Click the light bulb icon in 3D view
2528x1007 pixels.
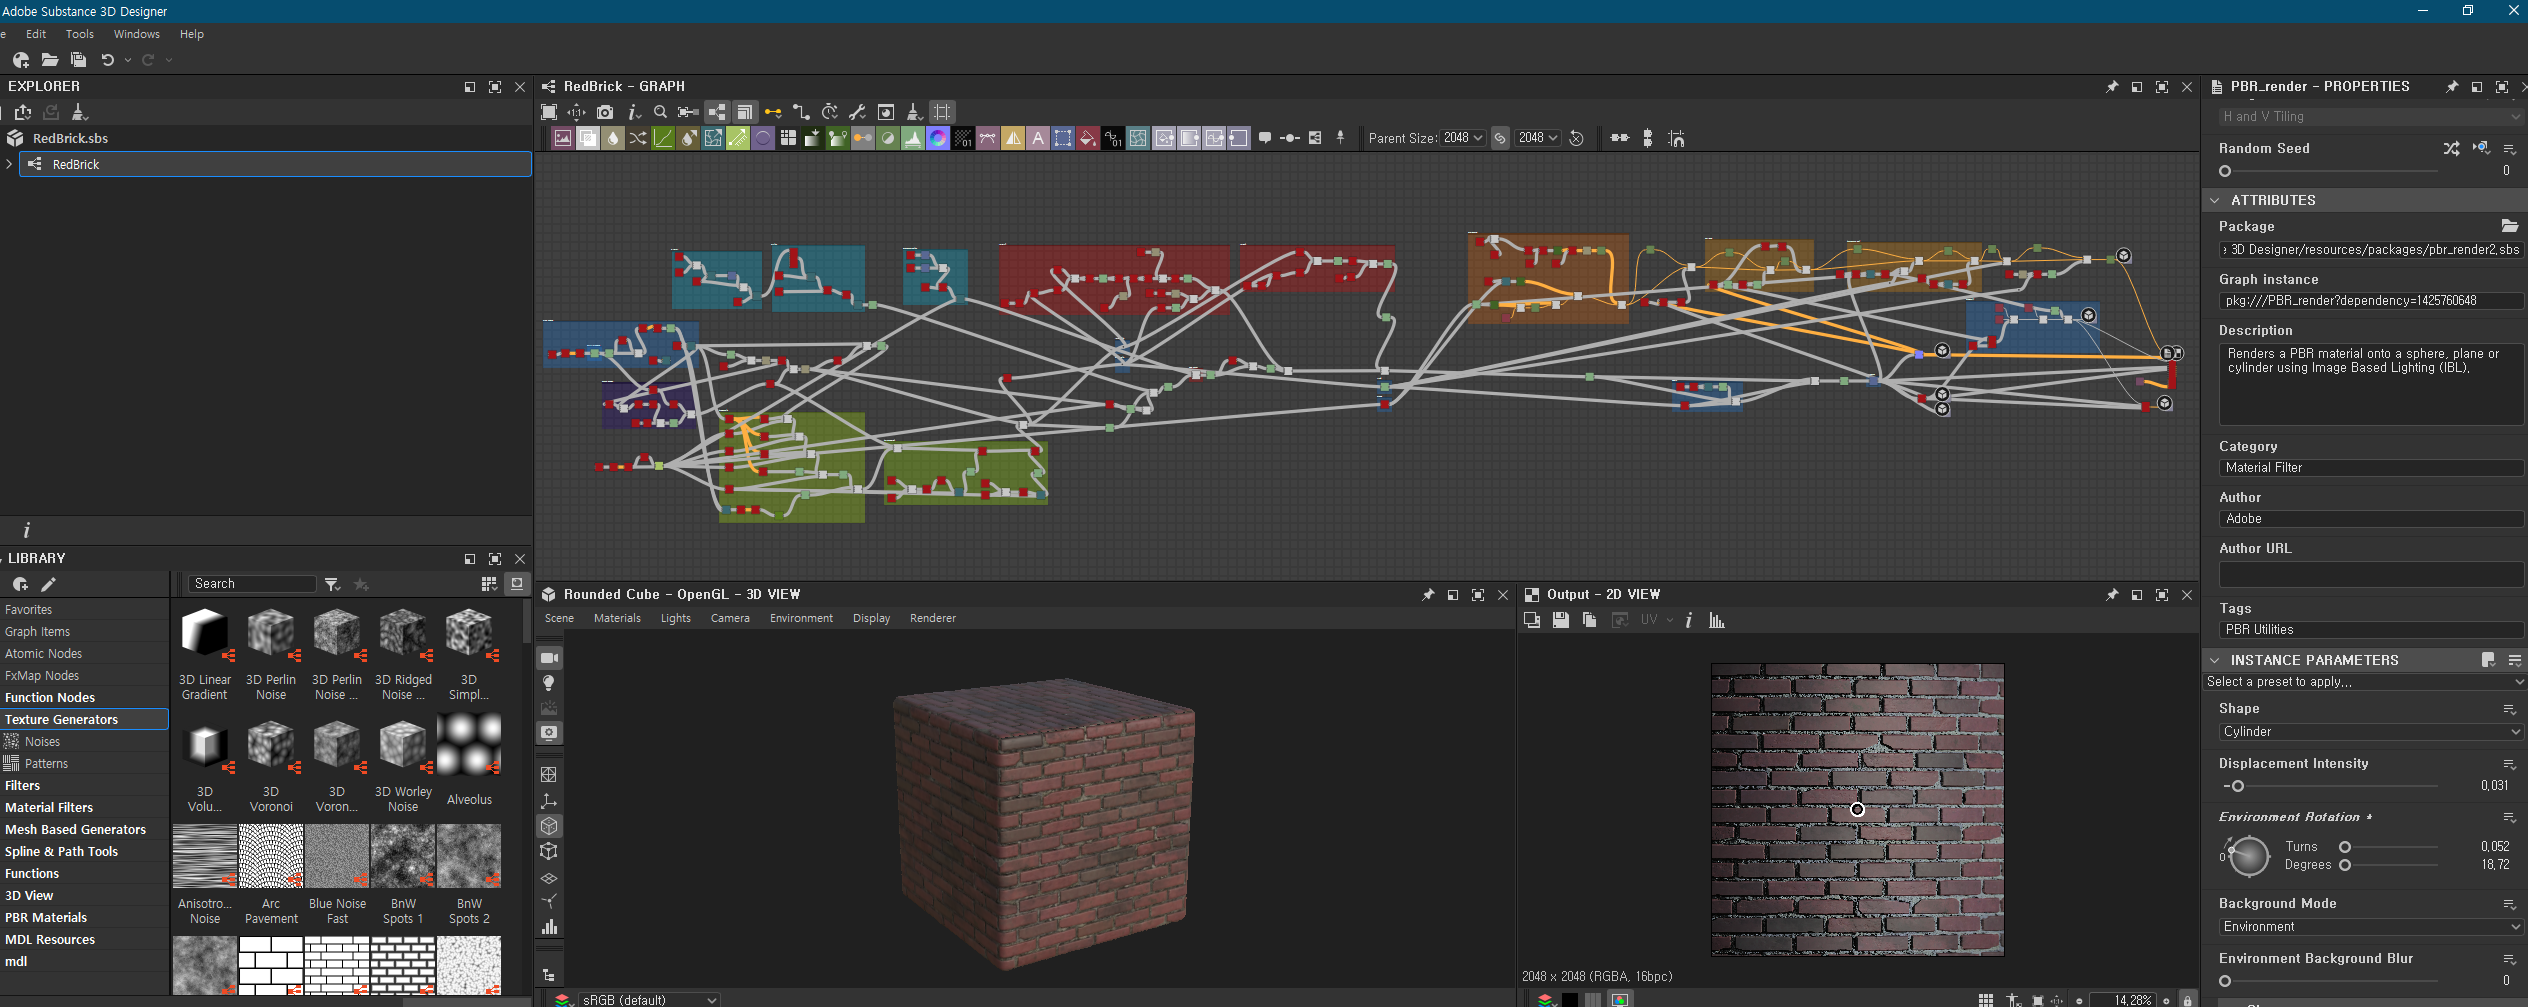click(x=549, y=683)
